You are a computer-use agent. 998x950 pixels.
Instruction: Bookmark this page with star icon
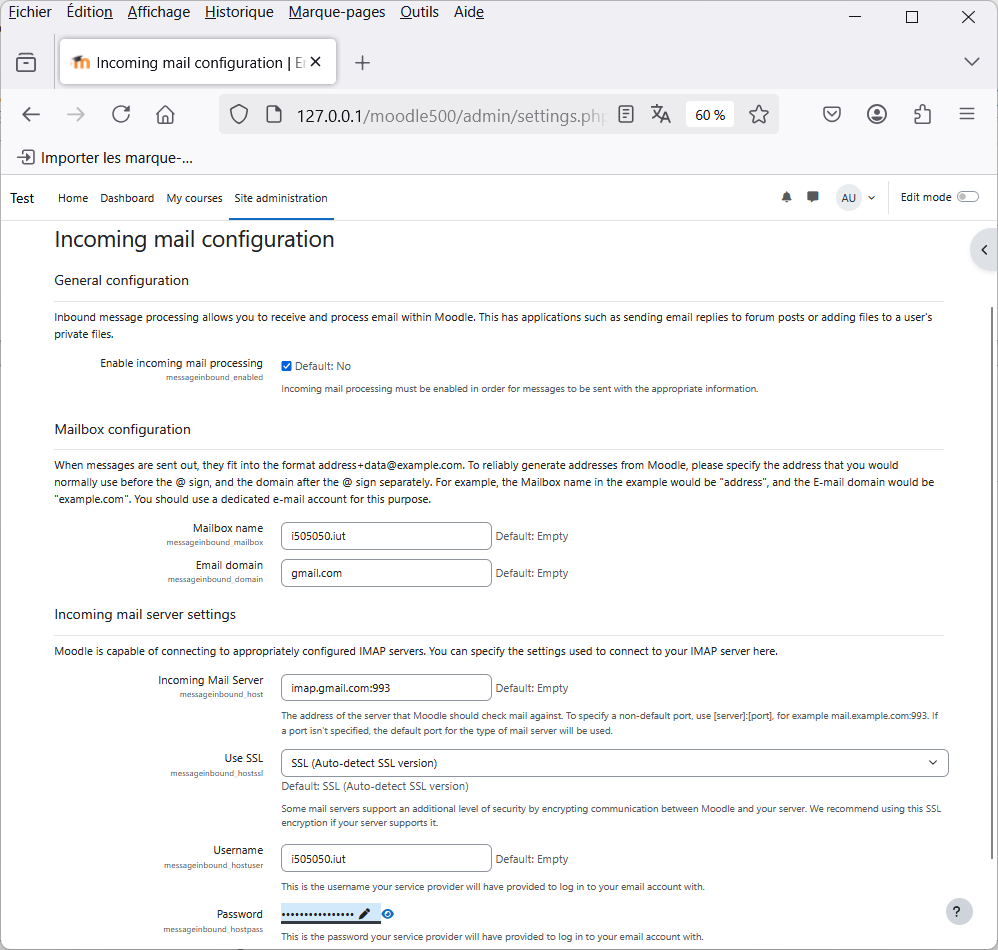[759, 115]
